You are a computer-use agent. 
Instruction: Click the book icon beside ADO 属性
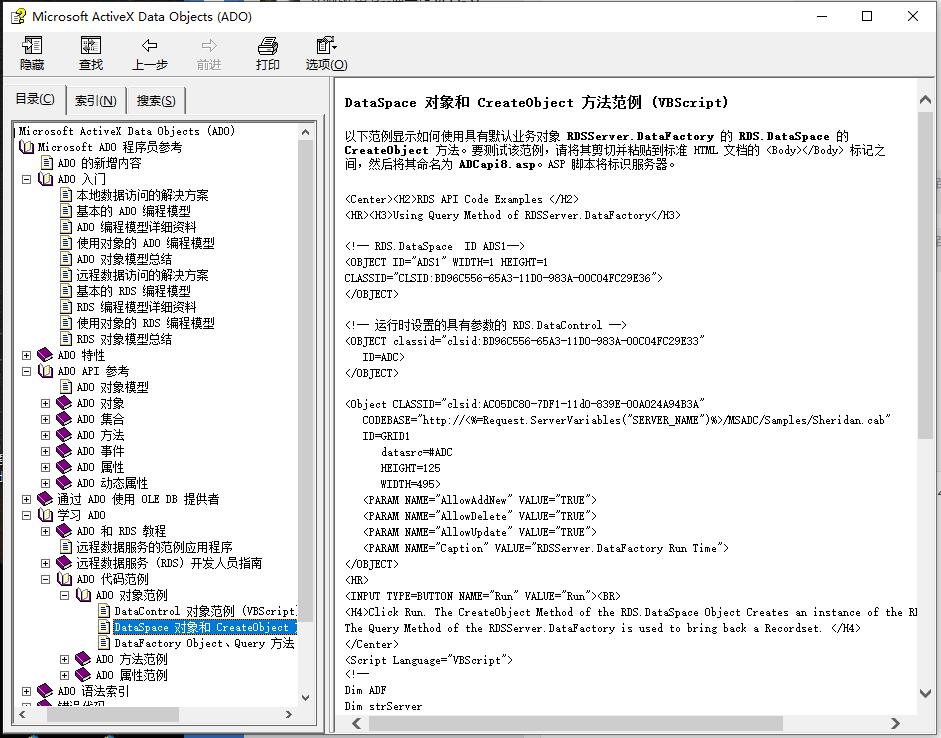(x=64, y=467)
